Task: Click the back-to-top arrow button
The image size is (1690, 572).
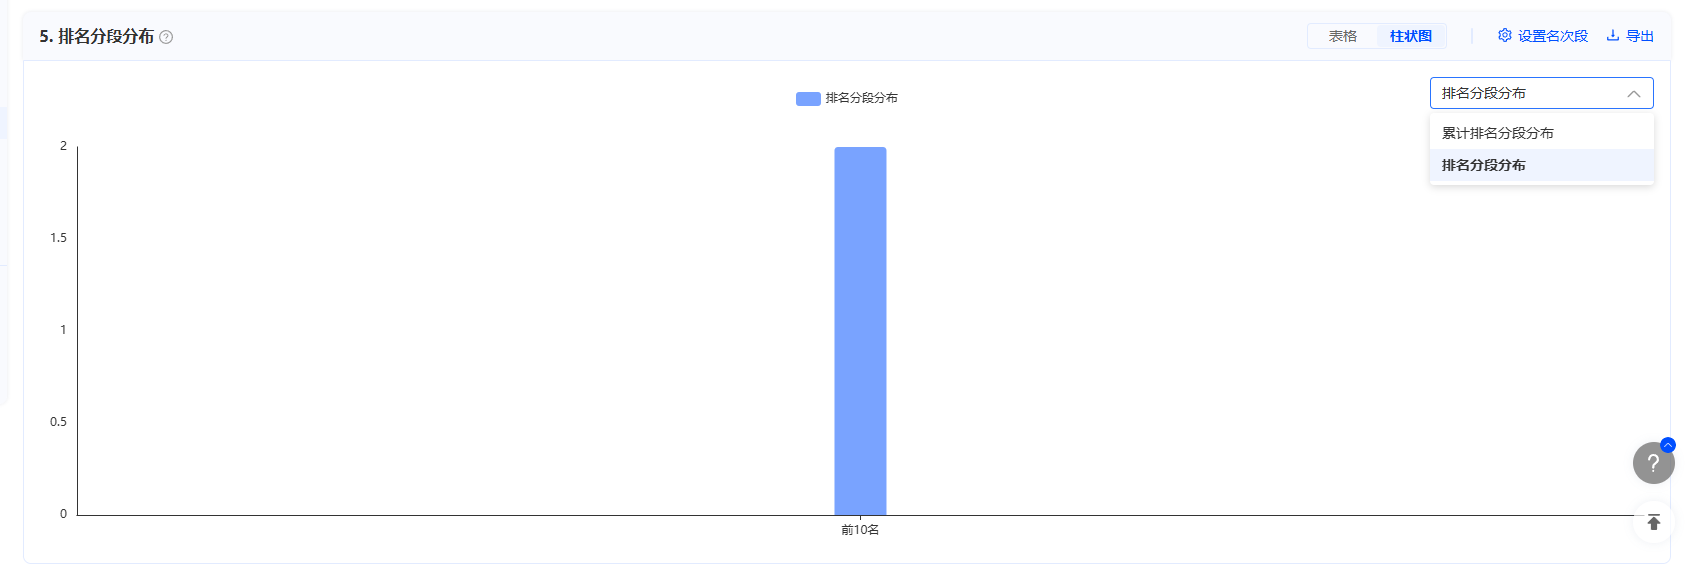Action: (1653, 522)
